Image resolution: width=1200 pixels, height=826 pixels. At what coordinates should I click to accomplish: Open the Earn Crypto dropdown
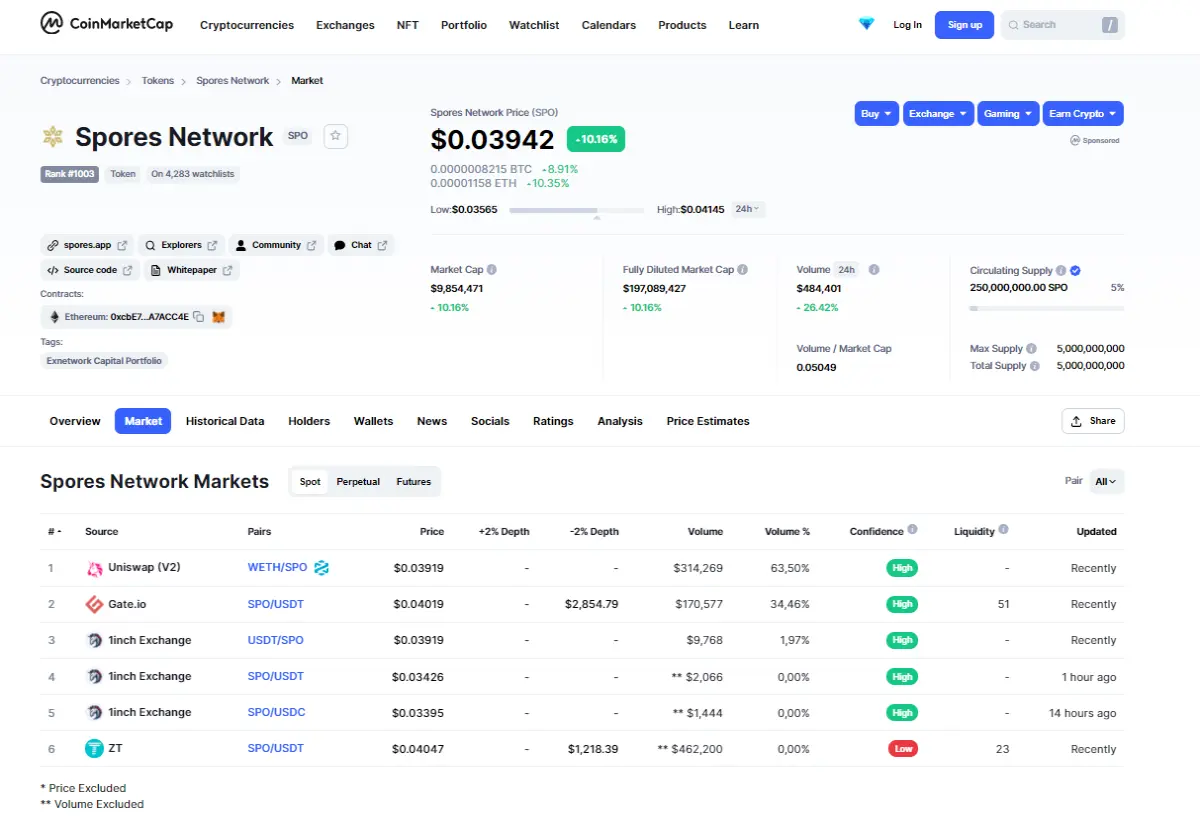1083,114
